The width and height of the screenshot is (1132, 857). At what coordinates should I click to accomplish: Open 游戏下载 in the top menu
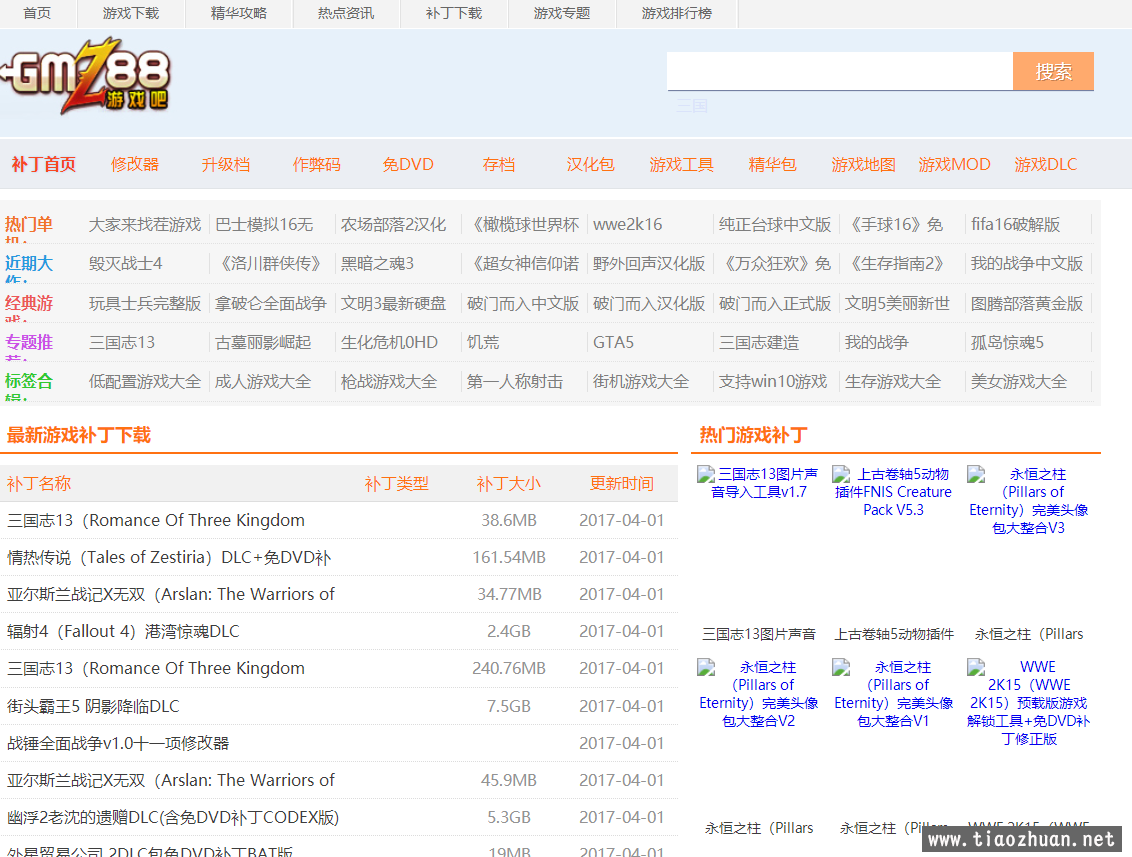tap(130, 13)
